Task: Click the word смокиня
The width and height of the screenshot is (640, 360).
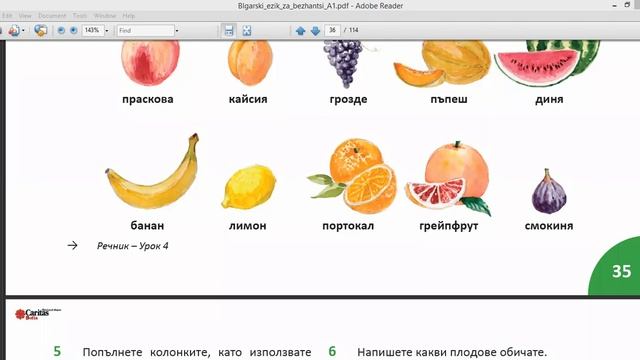Action: (549, 225)
